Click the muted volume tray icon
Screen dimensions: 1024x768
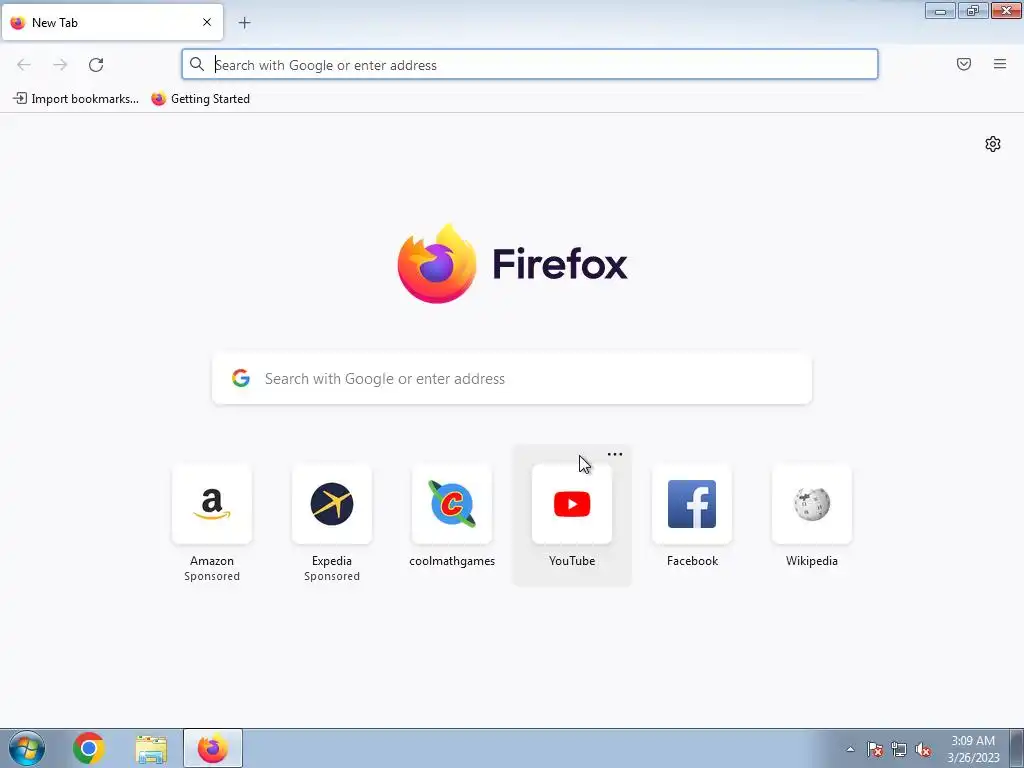click(x=923, y=749)
